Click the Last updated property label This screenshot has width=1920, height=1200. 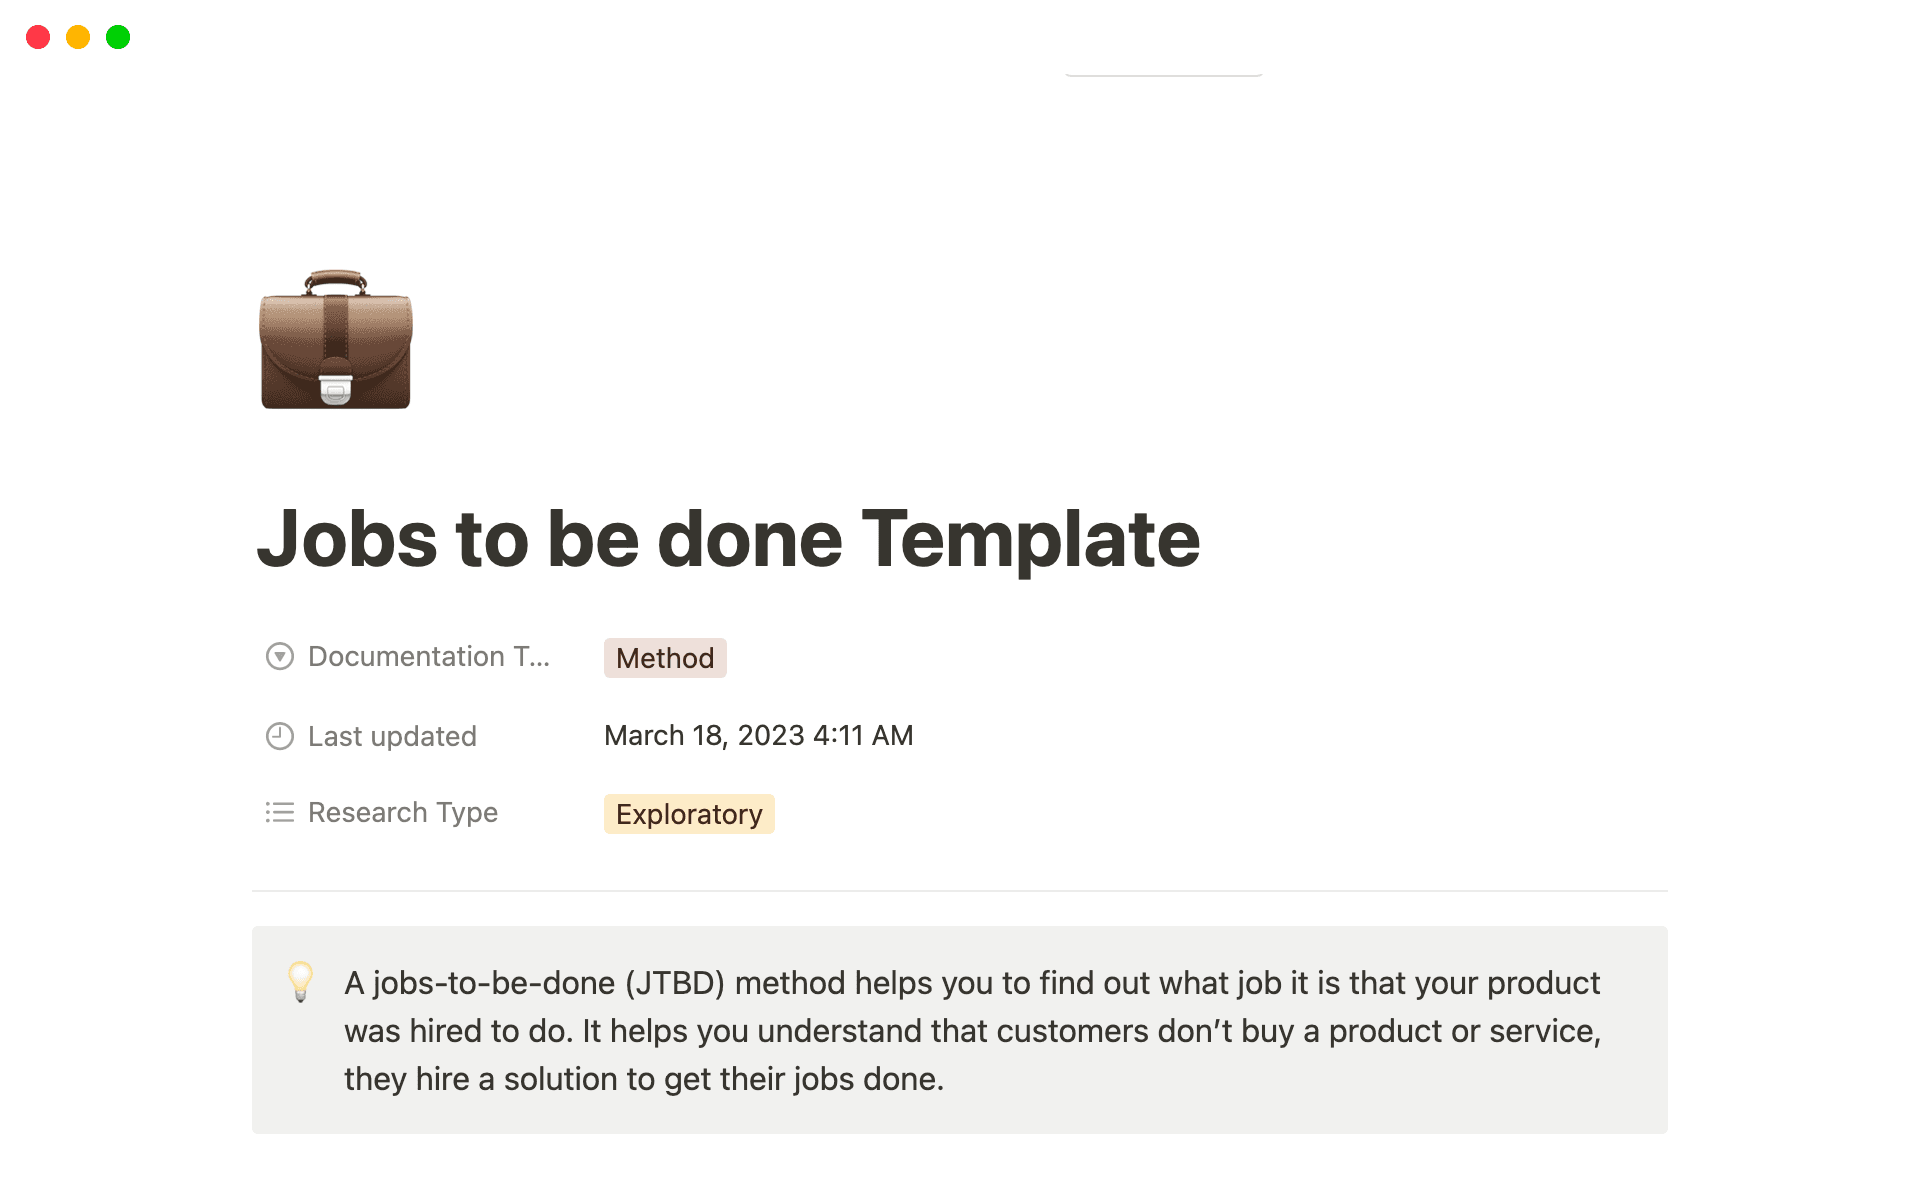click(x=392, y=736)
